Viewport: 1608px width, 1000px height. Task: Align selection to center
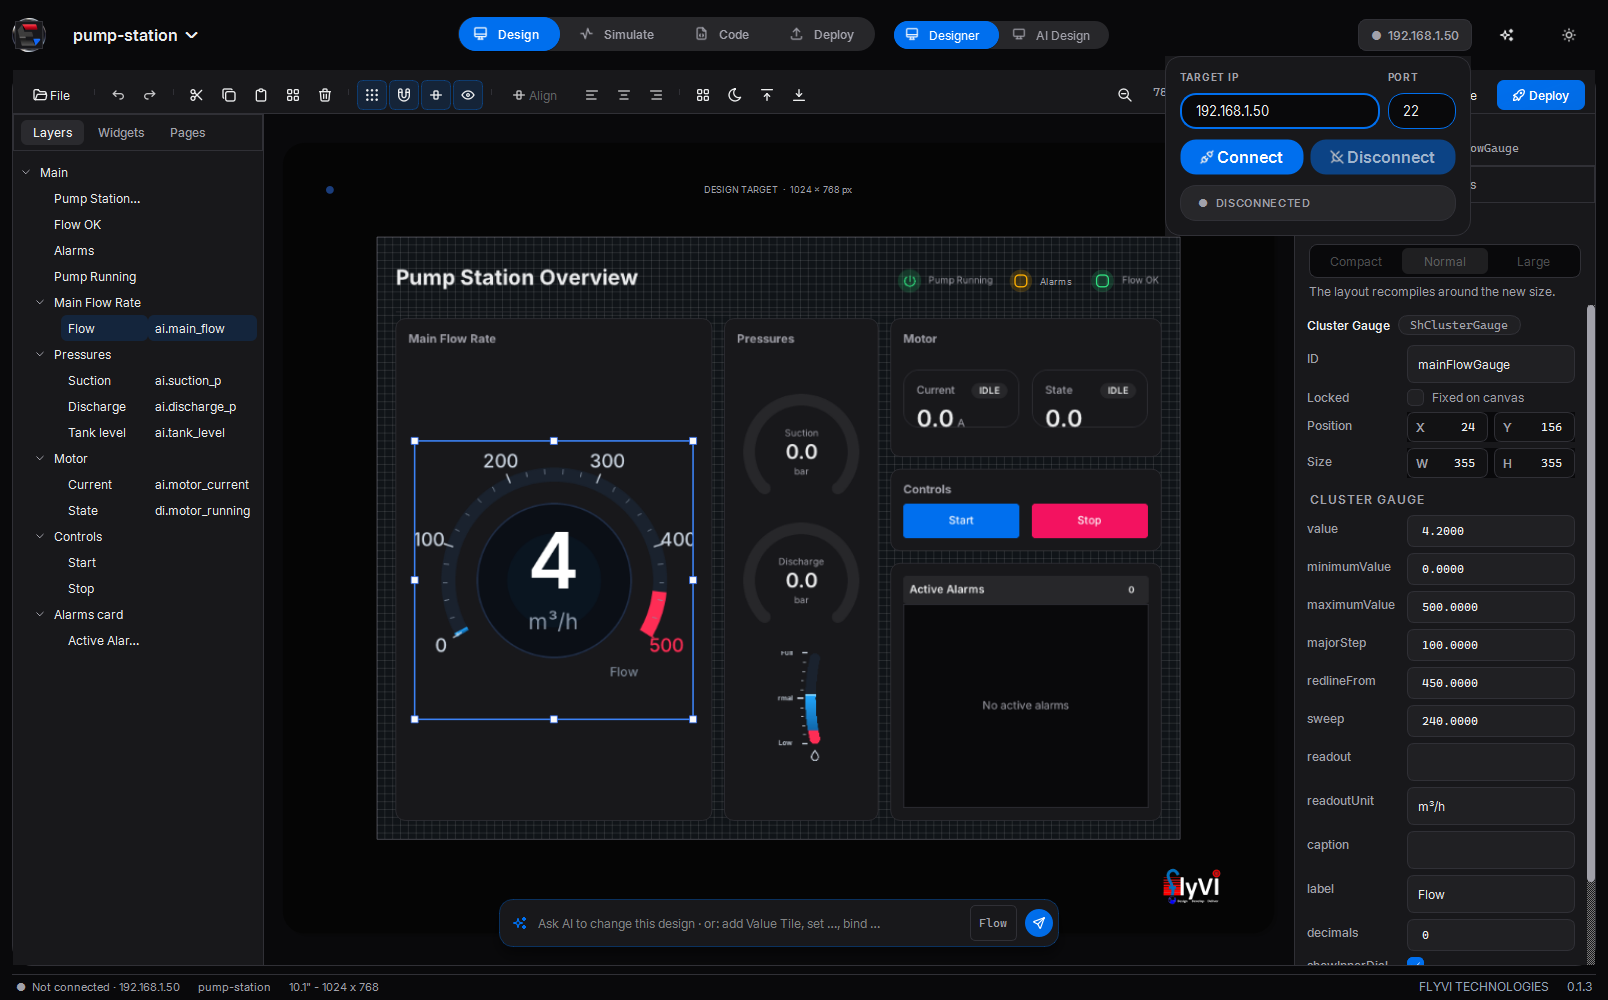coord(624,95)
